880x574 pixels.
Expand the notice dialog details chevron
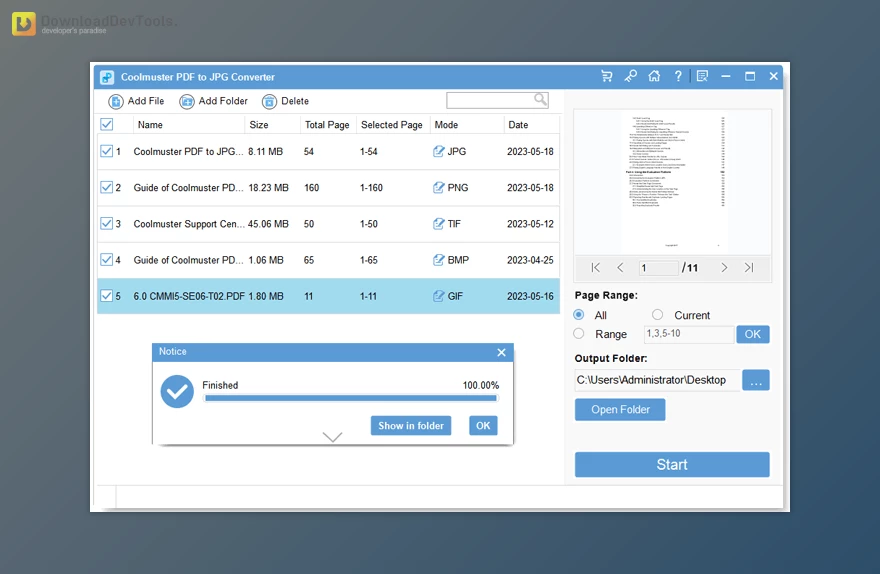tap(333, 437)
